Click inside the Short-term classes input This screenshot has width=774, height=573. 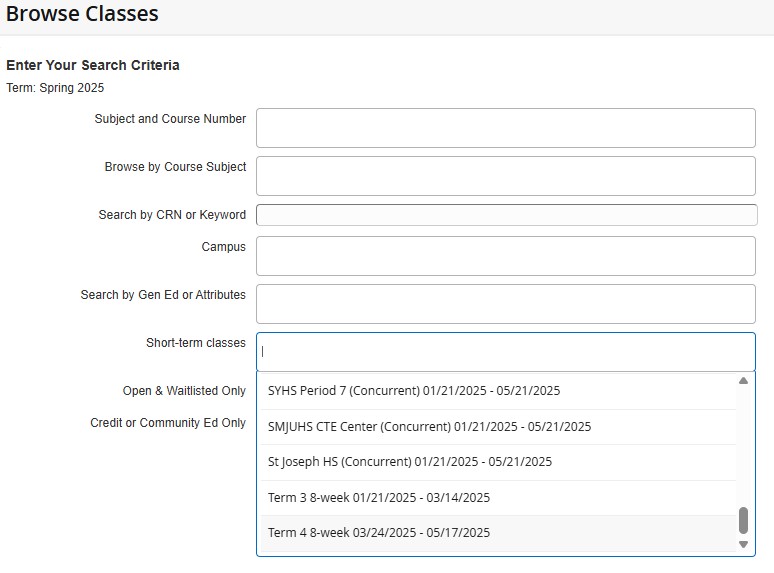505,352
